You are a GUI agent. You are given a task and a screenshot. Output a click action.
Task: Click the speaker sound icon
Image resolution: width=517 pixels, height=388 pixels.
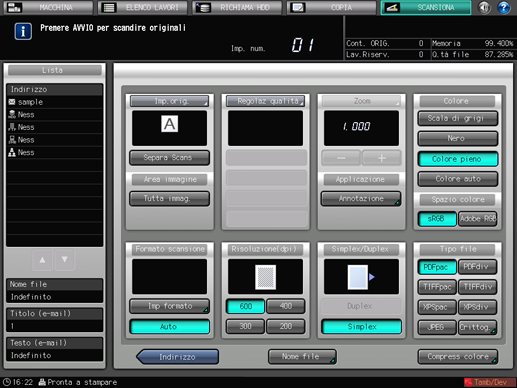coord(484,7)
